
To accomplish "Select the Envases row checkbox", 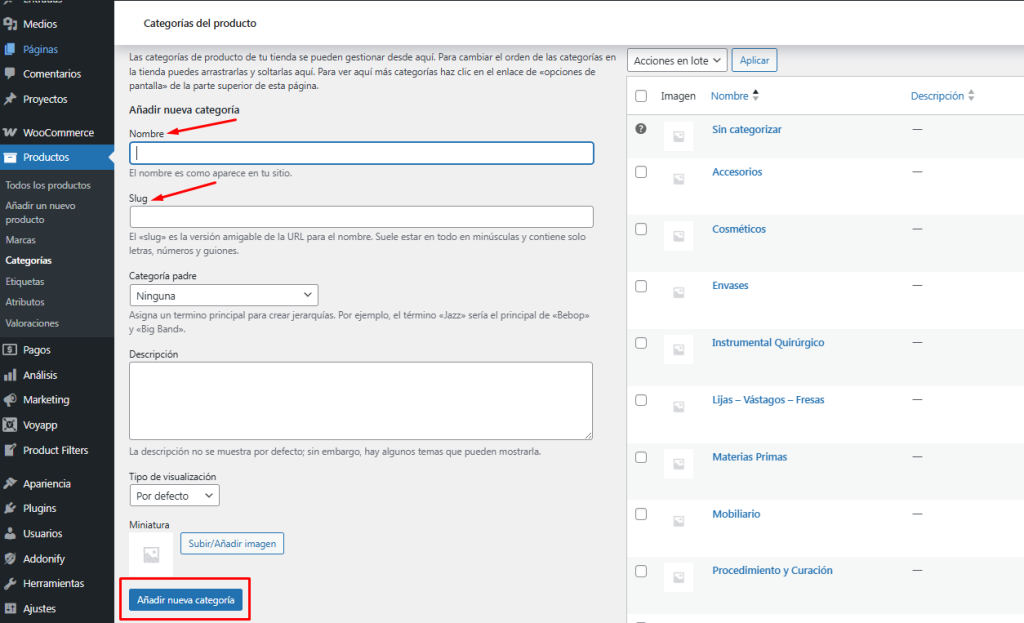I will 641,286.
